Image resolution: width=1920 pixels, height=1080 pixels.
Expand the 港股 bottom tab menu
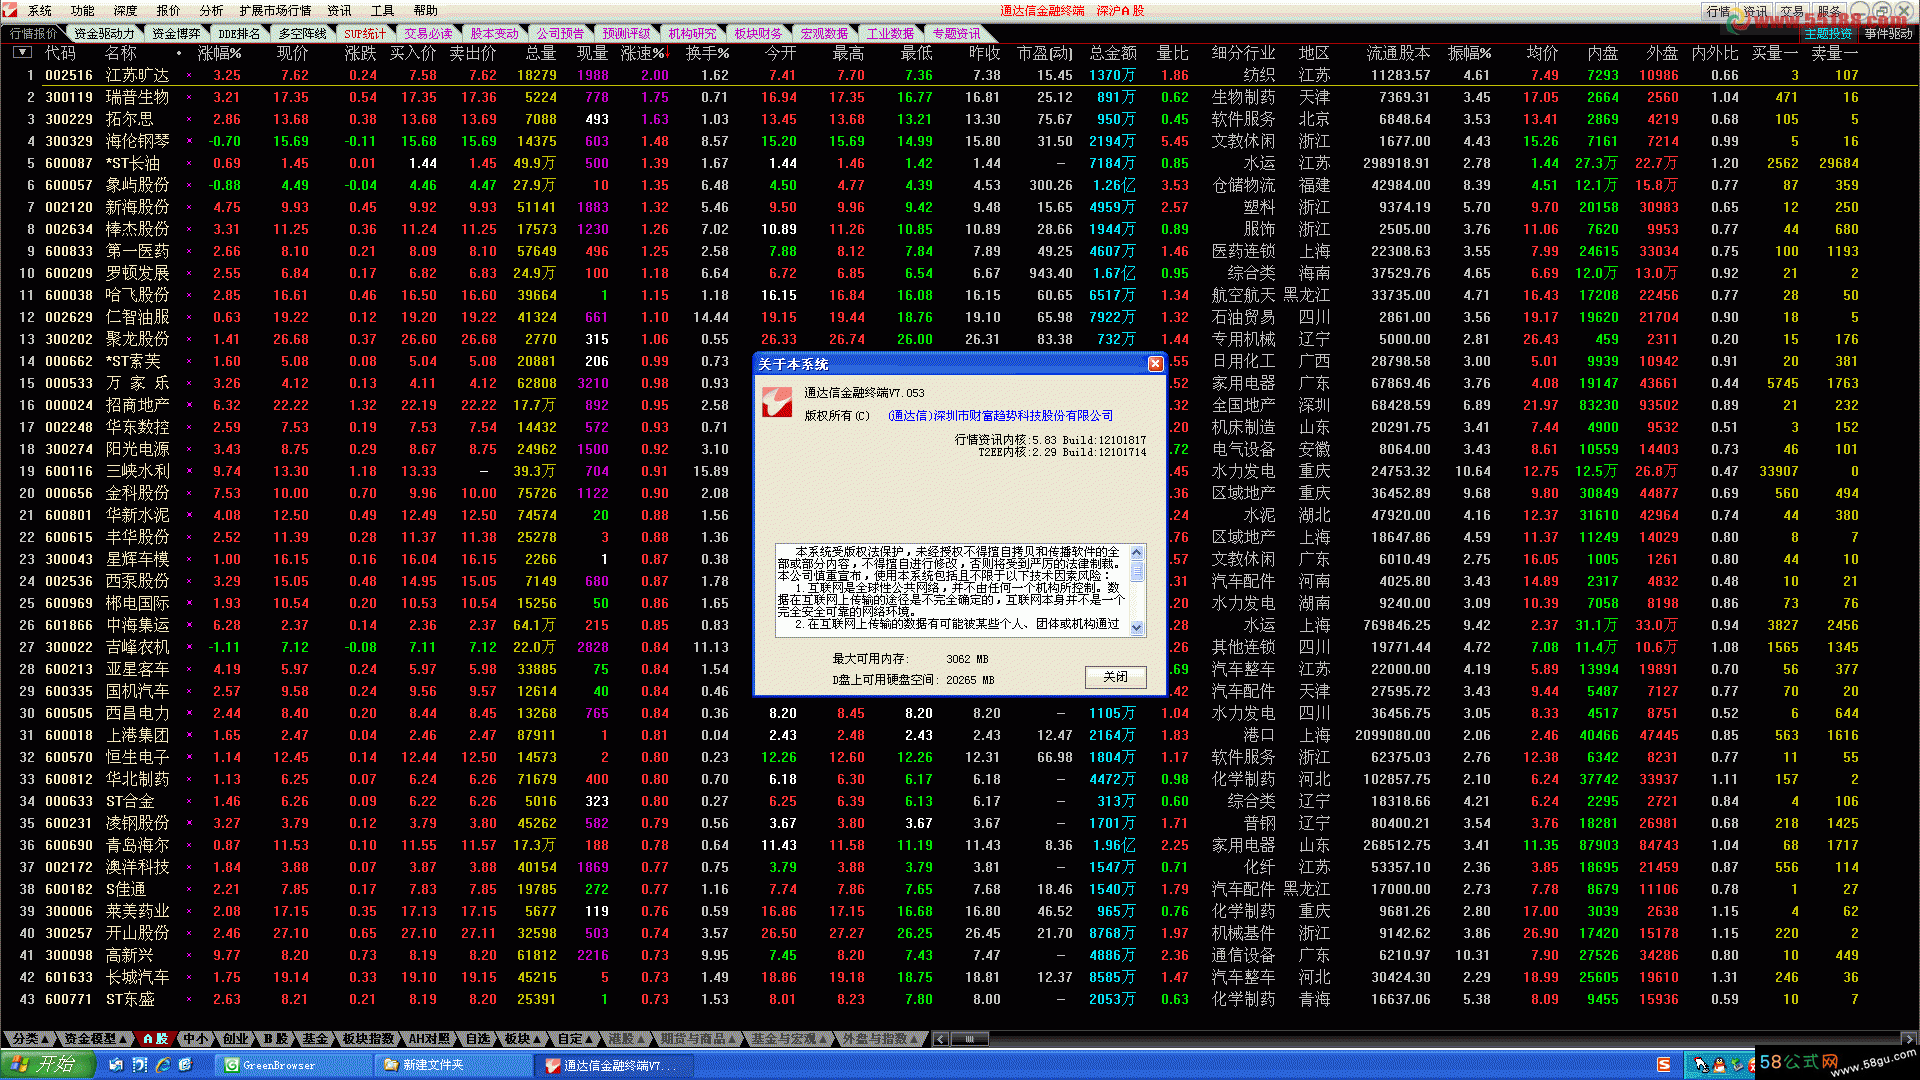pyautogui.click(x=627, y=1039)
